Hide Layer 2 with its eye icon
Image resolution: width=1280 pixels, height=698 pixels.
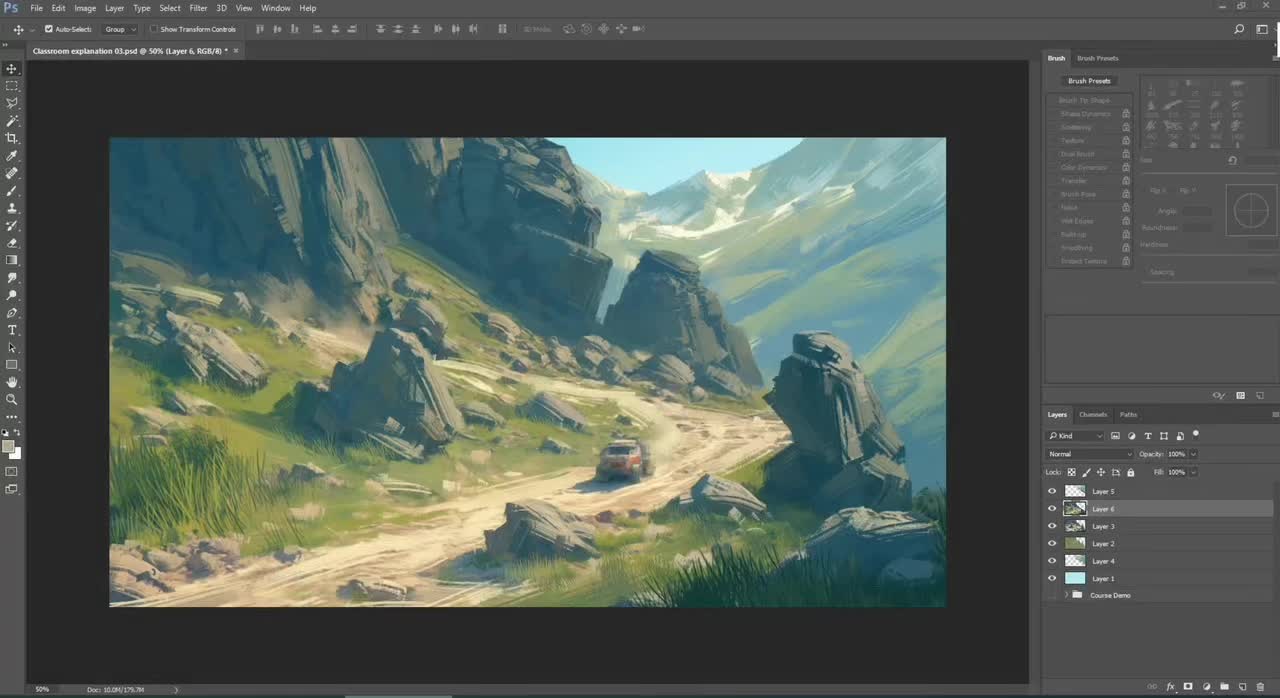pos(1051,543)
